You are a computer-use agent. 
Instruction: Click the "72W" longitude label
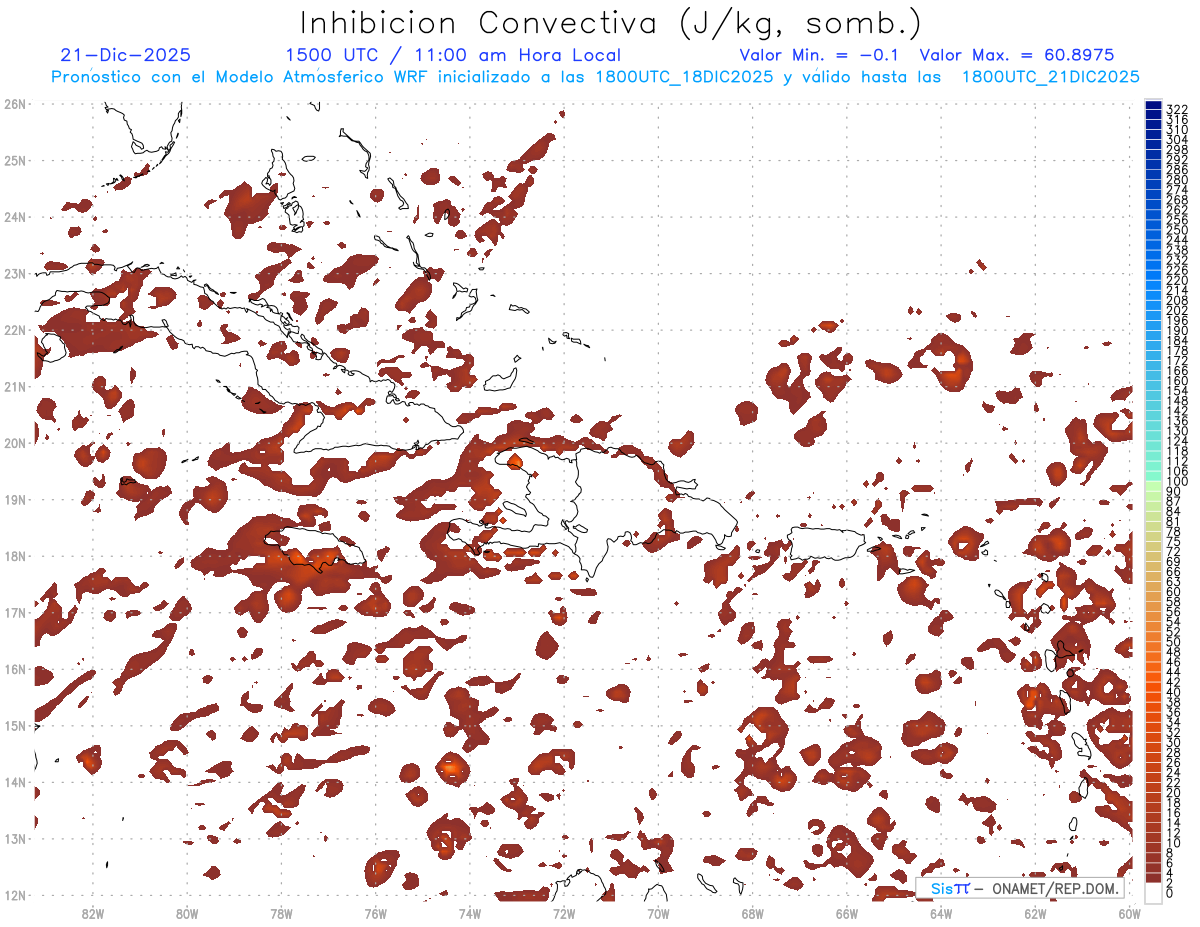564,912
